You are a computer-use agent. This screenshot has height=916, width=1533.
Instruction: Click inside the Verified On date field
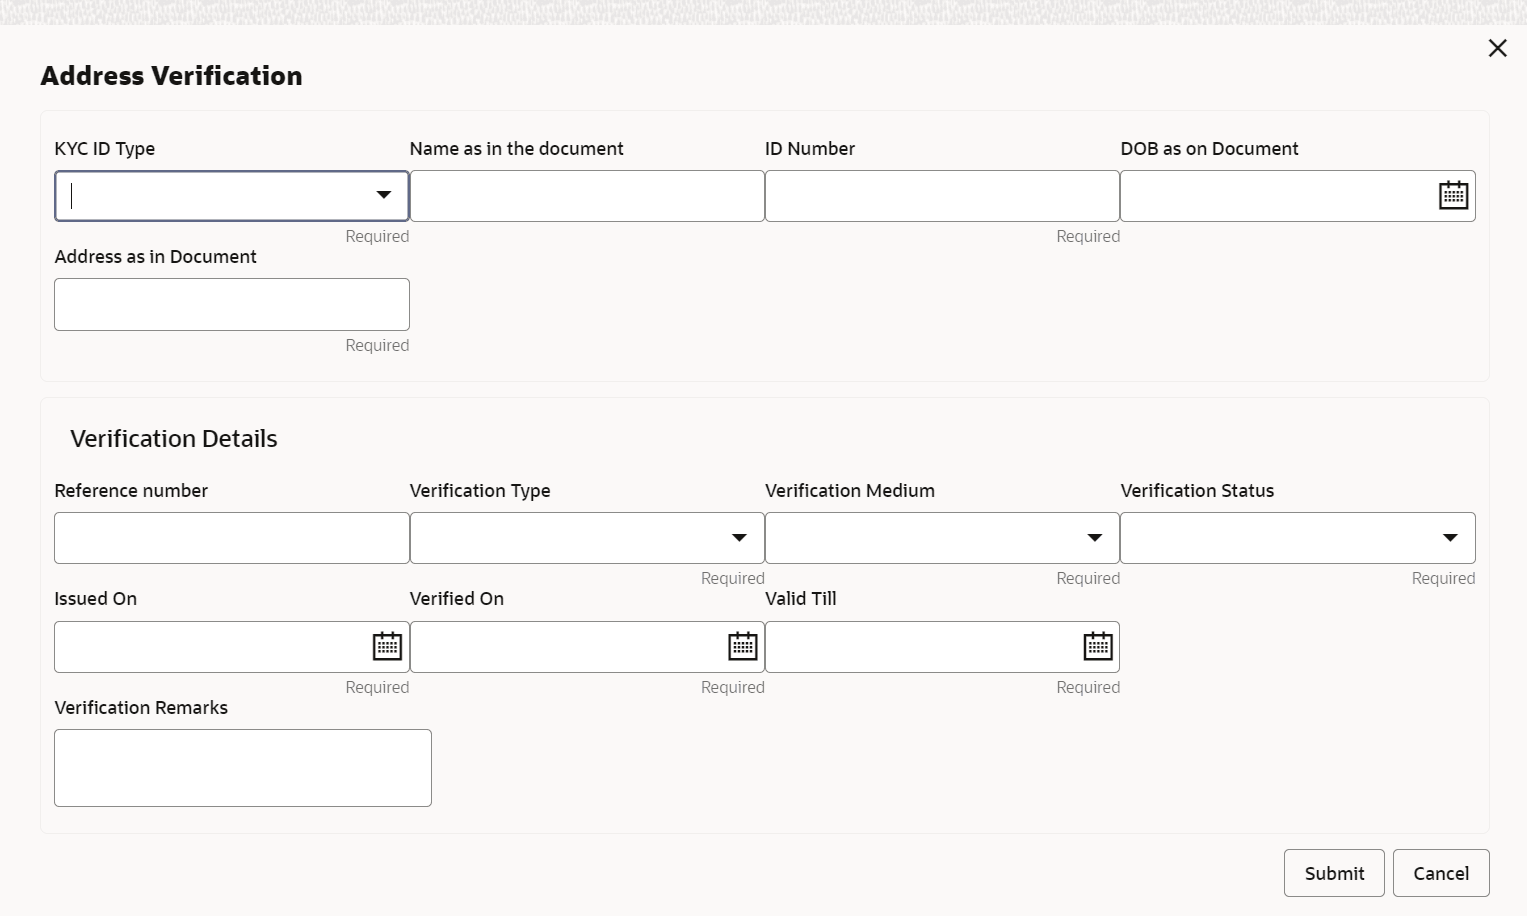[565, 647]
